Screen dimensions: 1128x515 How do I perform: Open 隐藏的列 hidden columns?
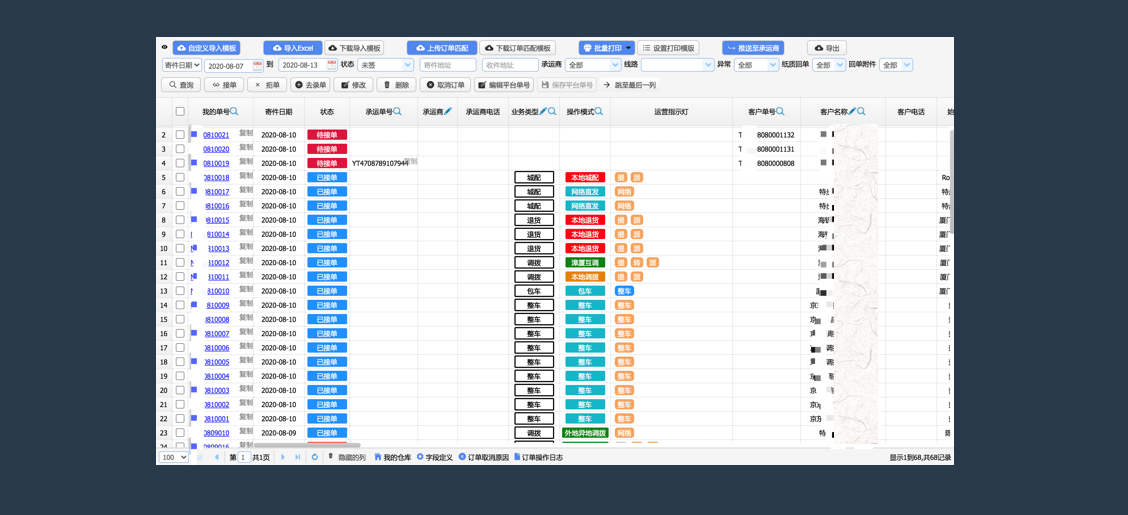[x=347, y=457]
